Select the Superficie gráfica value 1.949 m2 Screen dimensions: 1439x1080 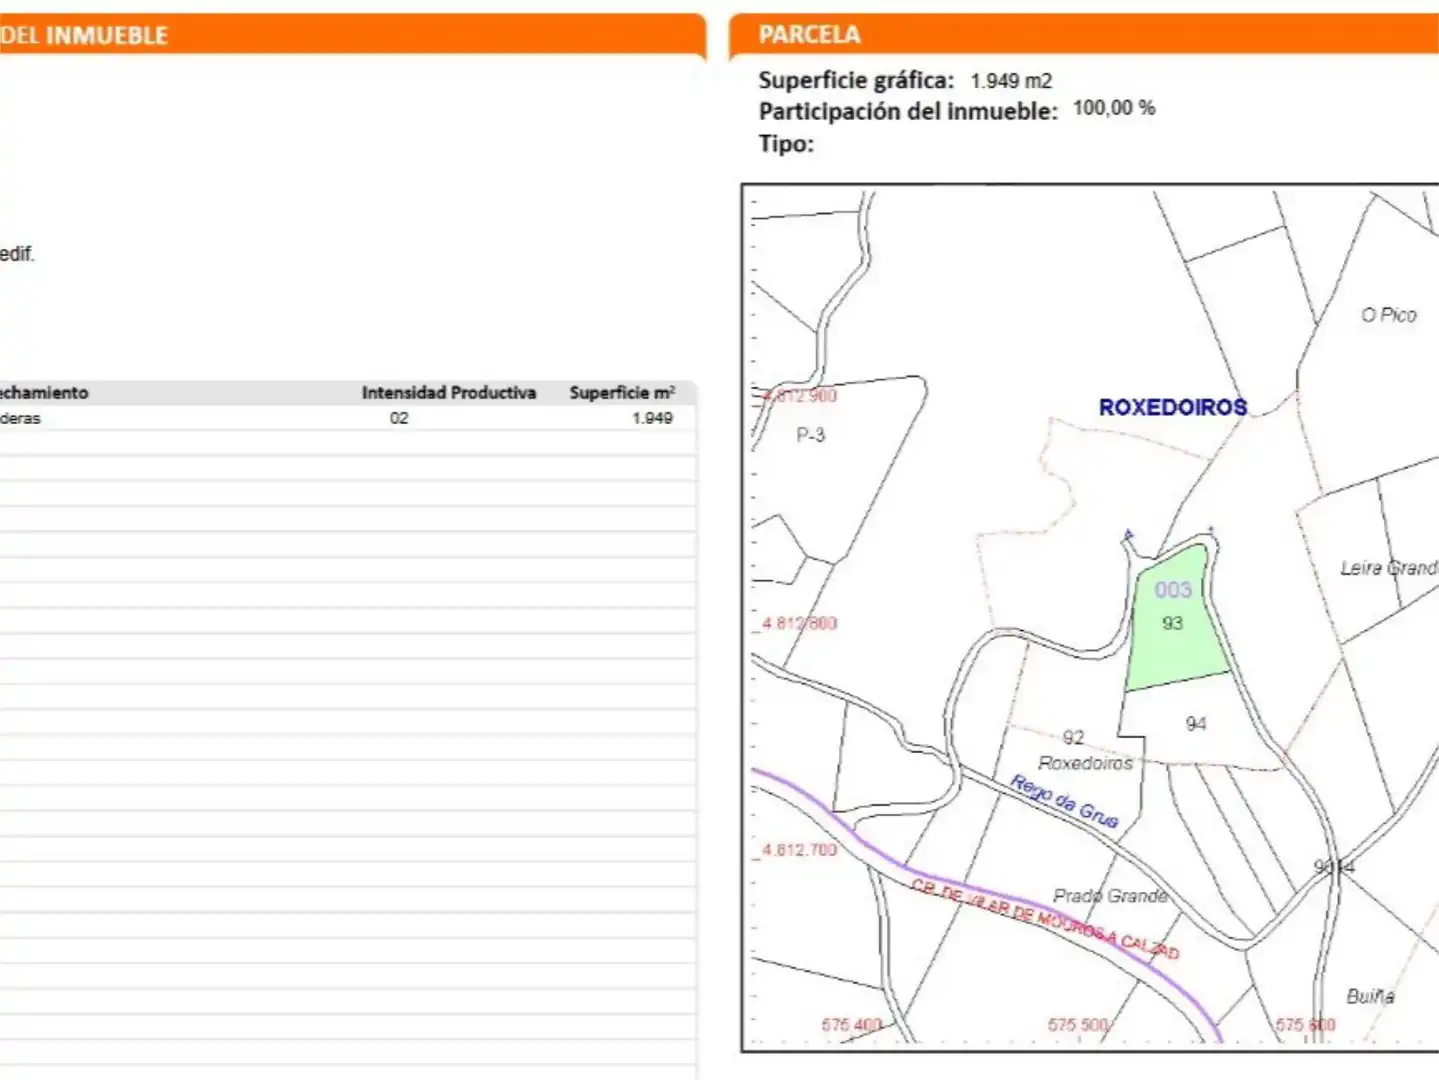coord(1011,81)
